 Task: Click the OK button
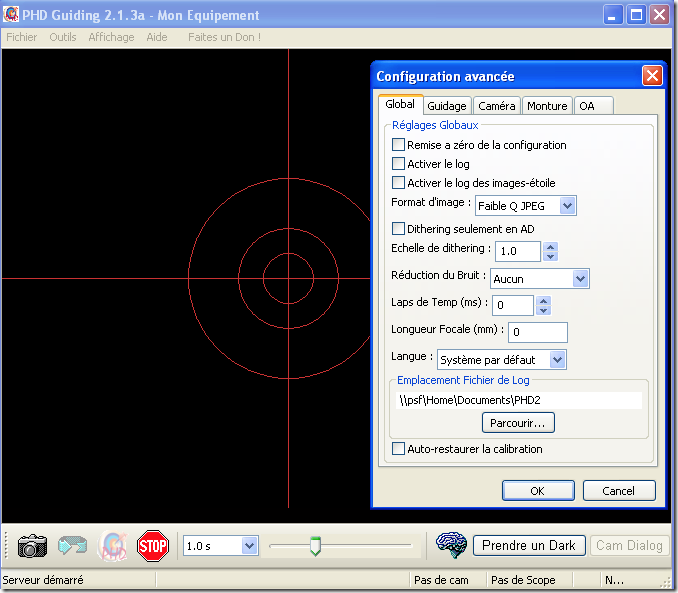pyautogui.click(x=538, y=490)
